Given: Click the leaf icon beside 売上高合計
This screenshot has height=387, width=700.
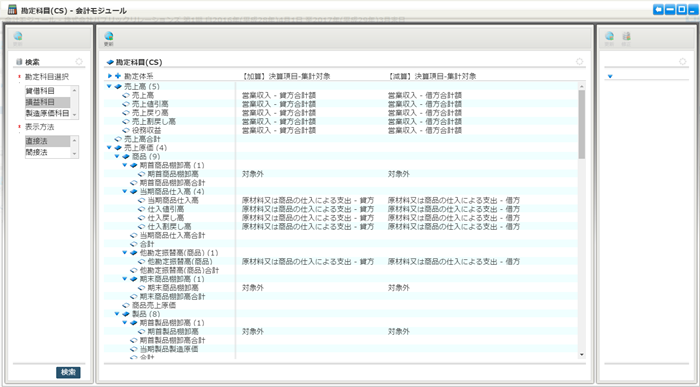Looking at the screenshot, I should tap(118, 139).
